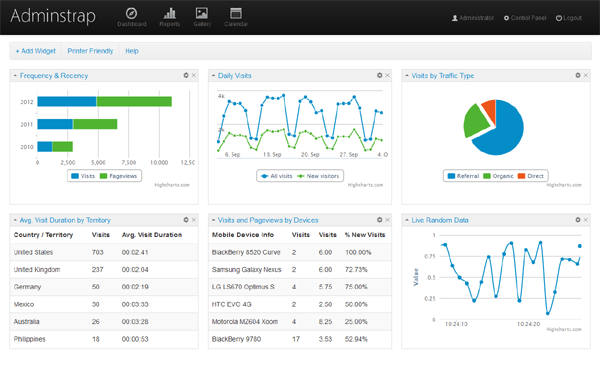The height and width of the screenshot is (375, 600).
Task: Close the Visits and Pageviews by Devices widget
Action: (388, 220)
